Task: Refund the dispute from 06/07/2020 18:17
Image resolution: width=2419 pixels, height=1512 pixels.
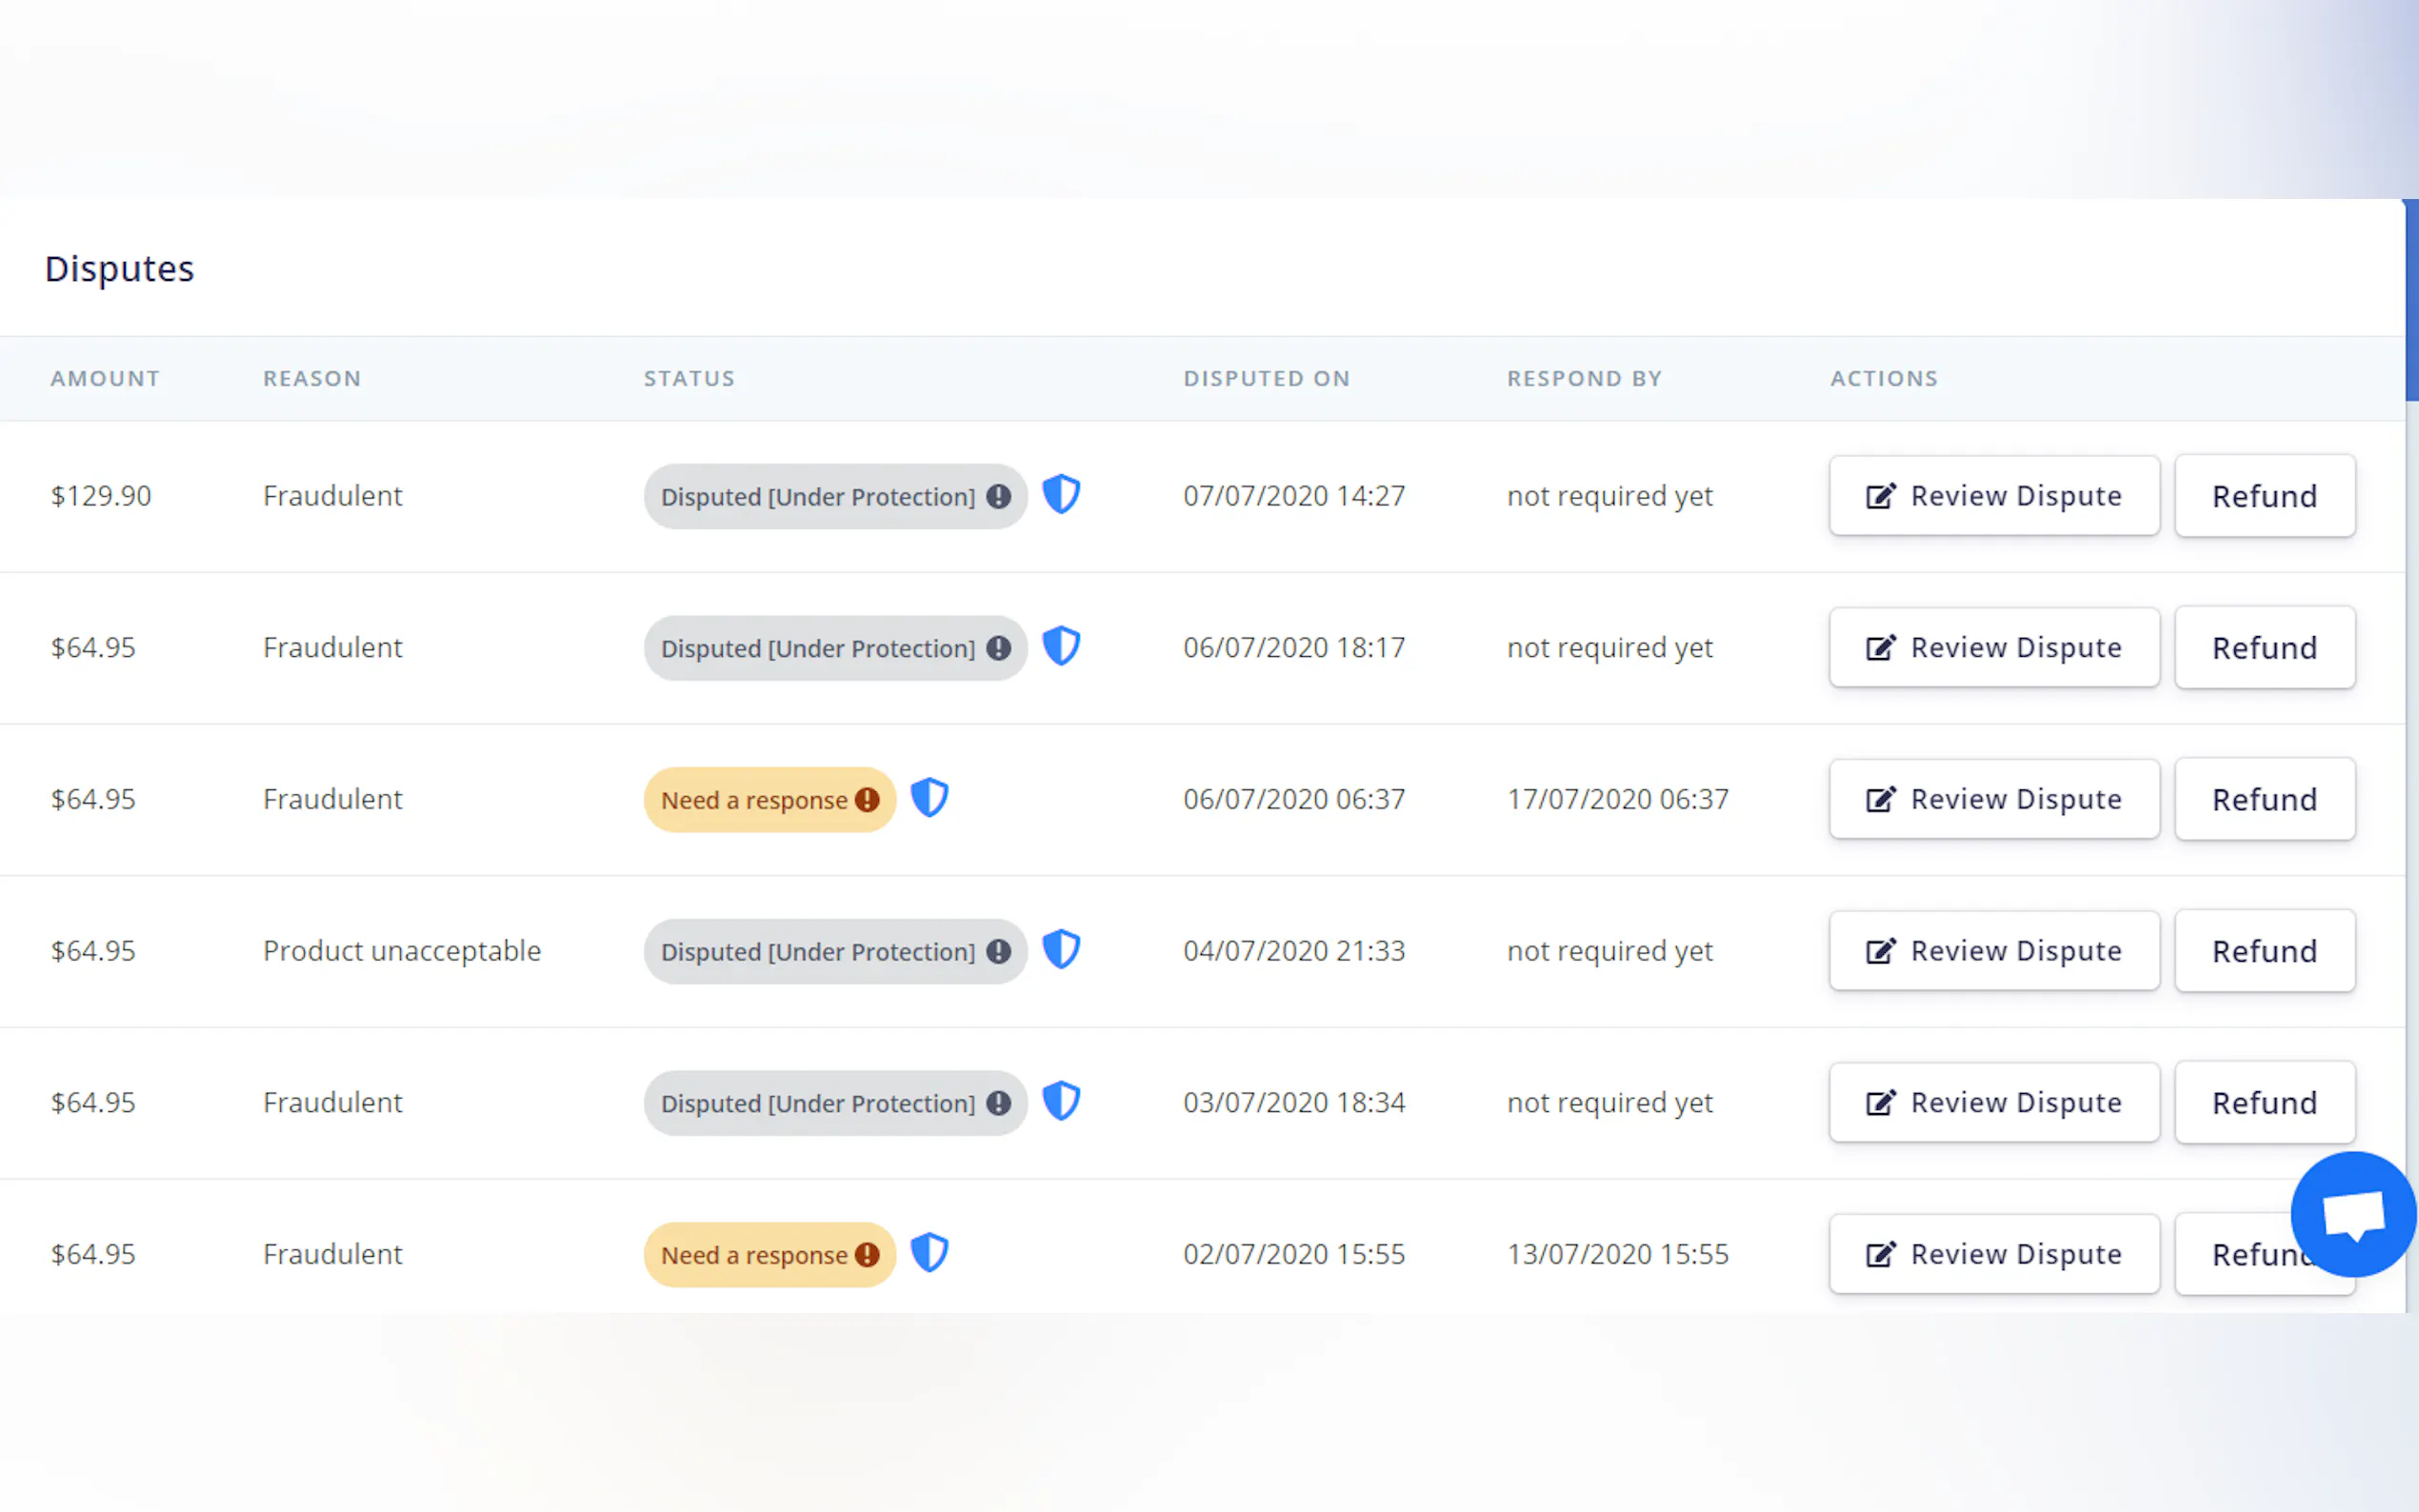Action: click(x=2264, y=648)
